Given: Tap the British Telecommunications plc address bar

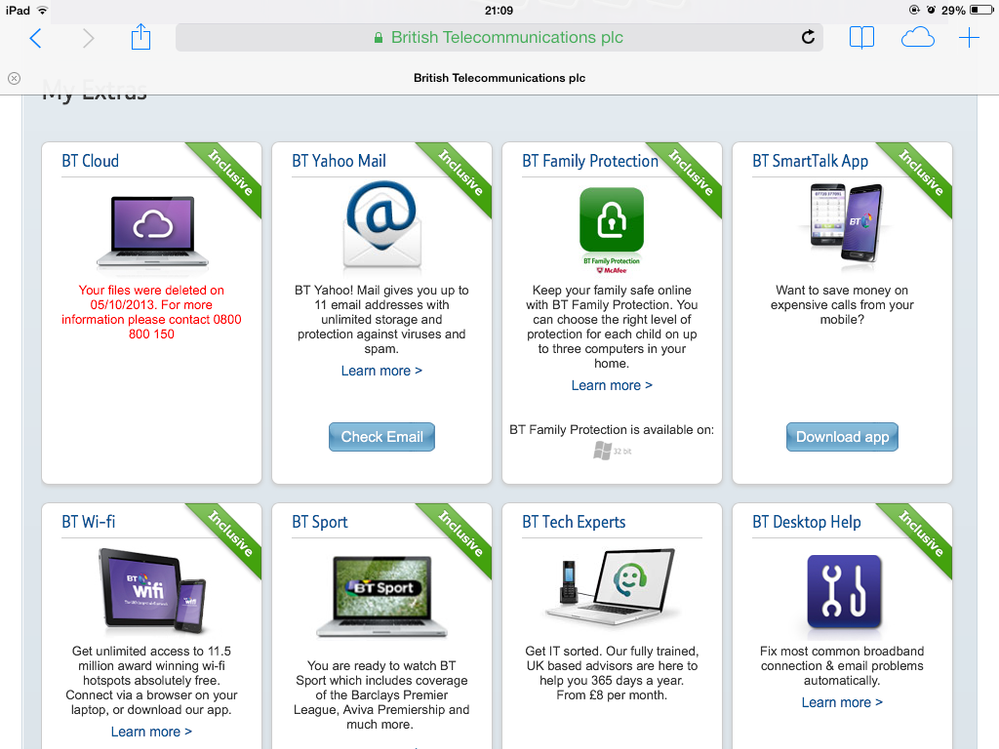Looking at the screenshot, I should click(x=499, y=38).
